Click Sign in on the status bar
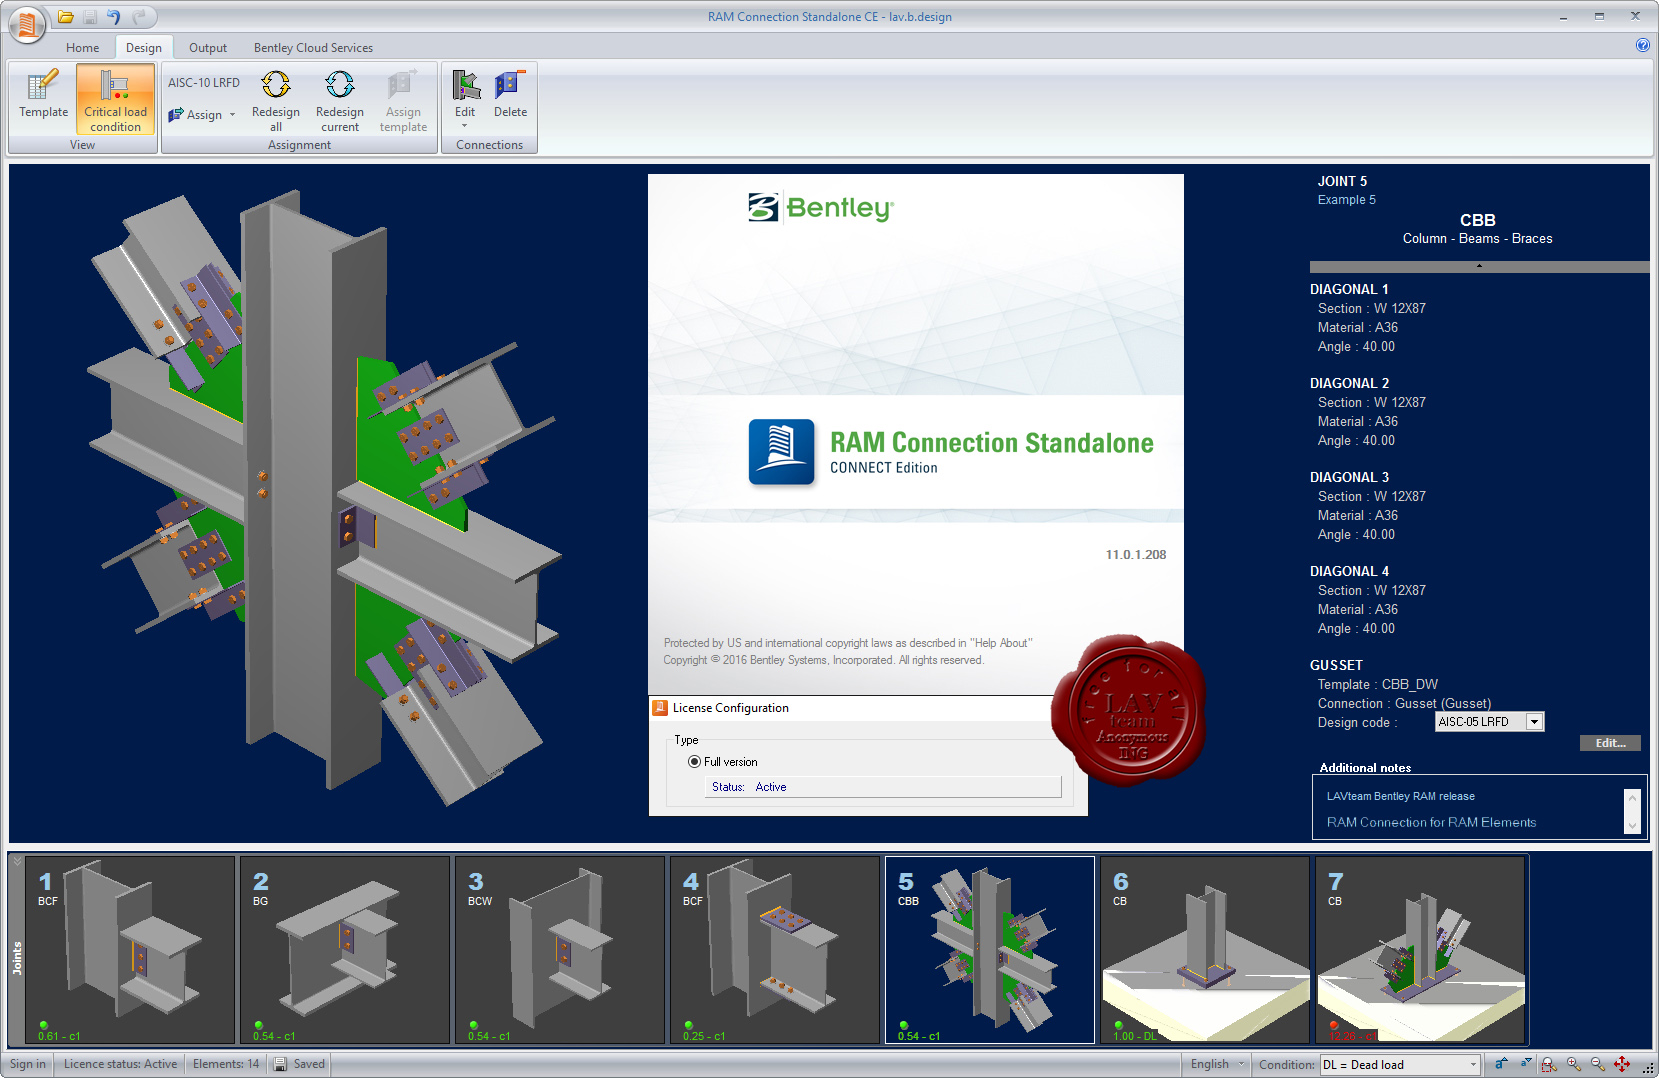This screenshot has width=1659, height=1078. 28,1064
